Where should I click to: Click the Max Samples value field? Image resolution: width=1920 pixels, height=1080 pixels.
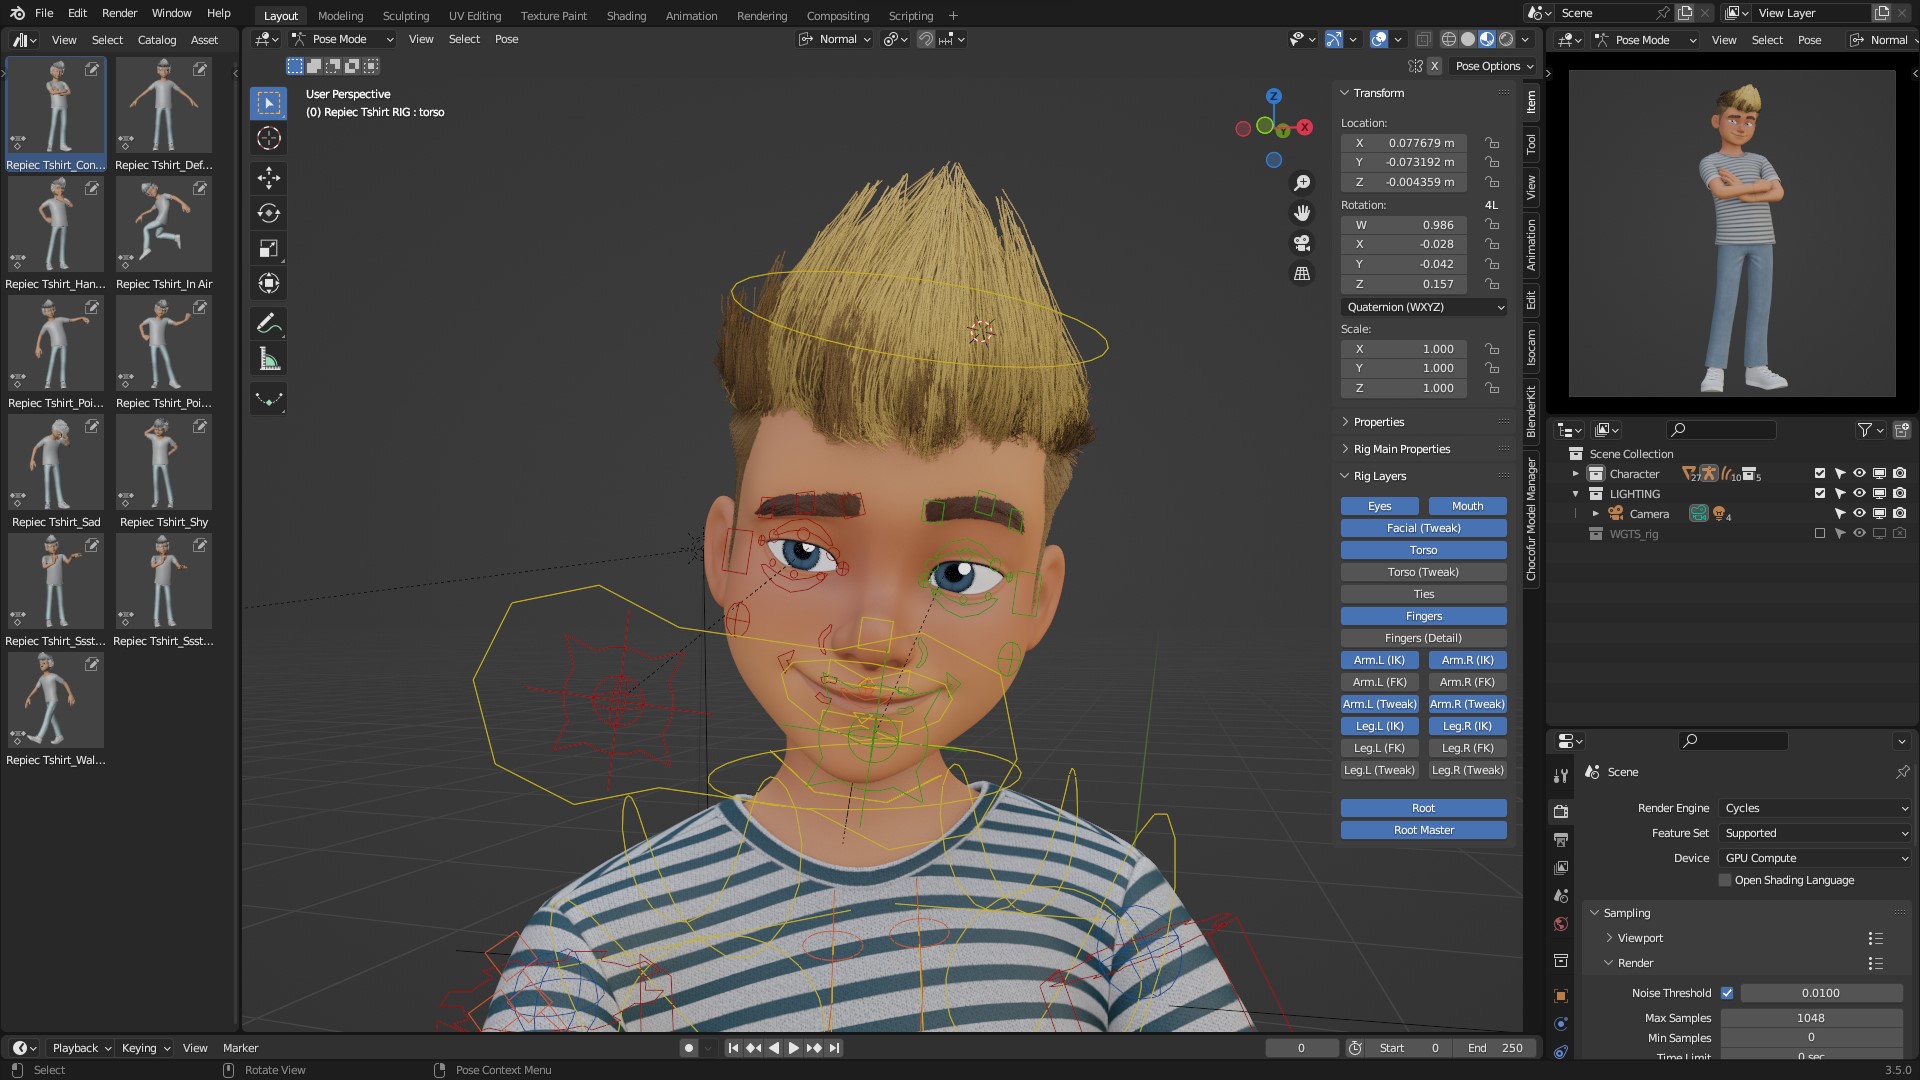[1810, 1018]
